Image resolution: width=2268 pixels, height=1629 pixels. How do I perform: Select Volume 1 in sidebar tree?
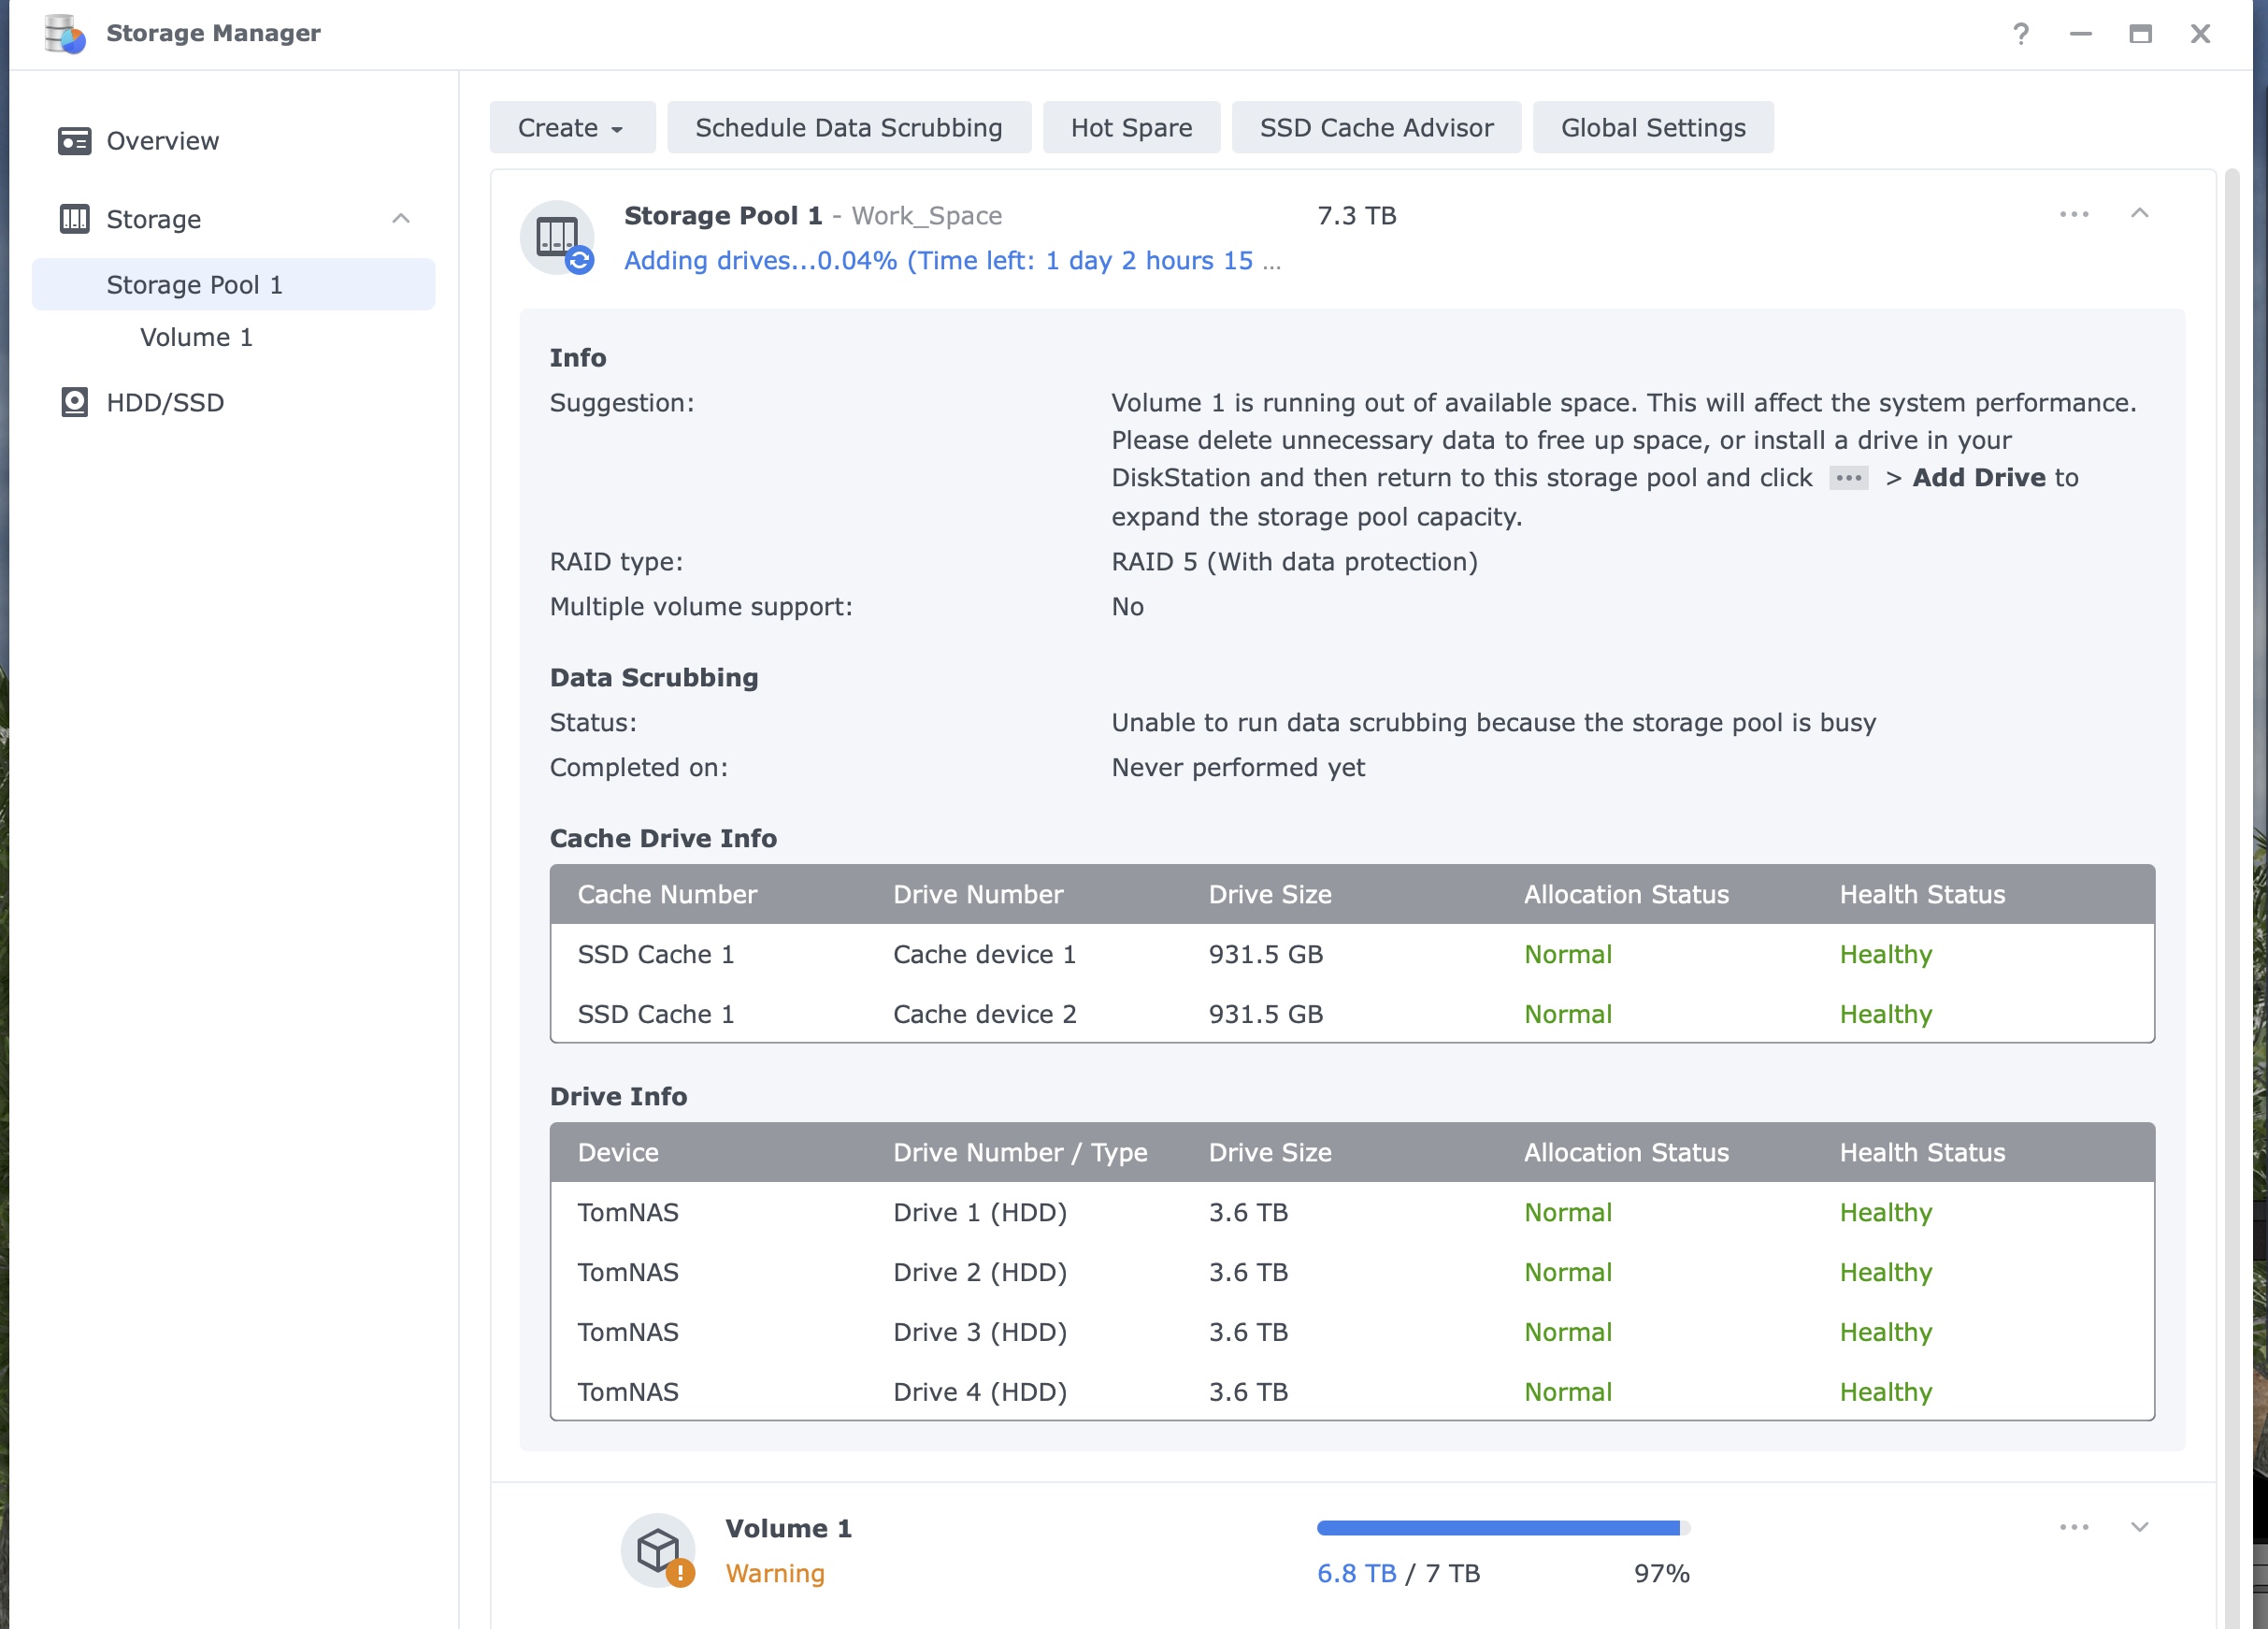click(196, 337)
